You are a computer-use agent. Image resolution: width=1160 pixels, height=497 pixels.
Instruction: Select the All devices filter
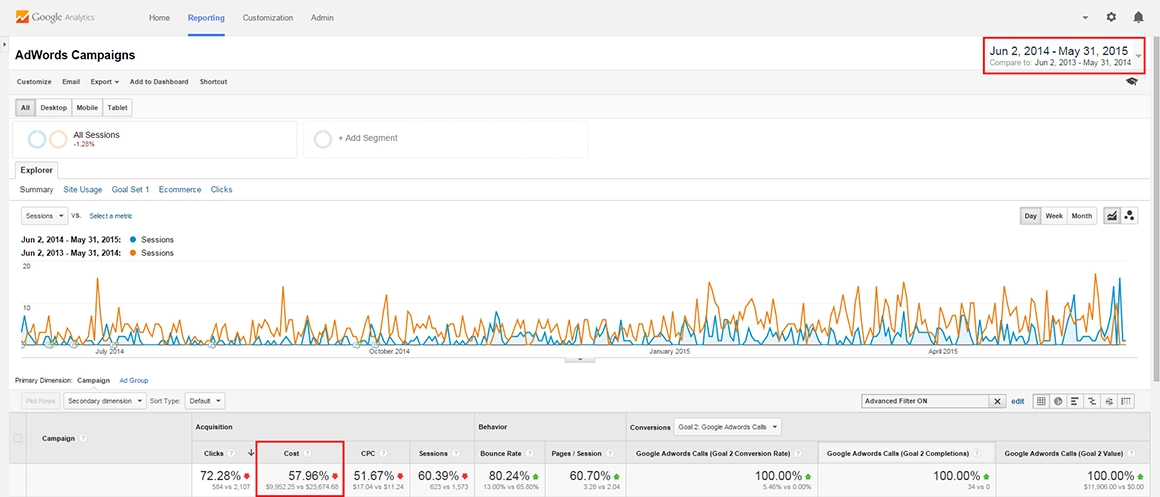[25, 108]
